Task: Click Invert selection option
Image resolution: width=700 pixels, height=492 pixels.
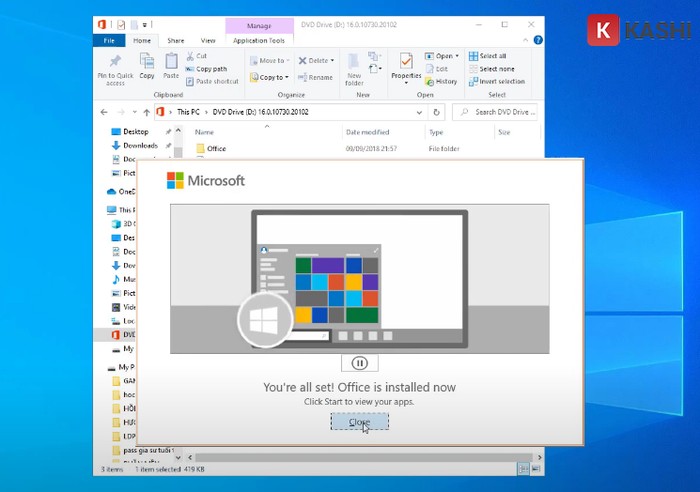Action: 501,81
